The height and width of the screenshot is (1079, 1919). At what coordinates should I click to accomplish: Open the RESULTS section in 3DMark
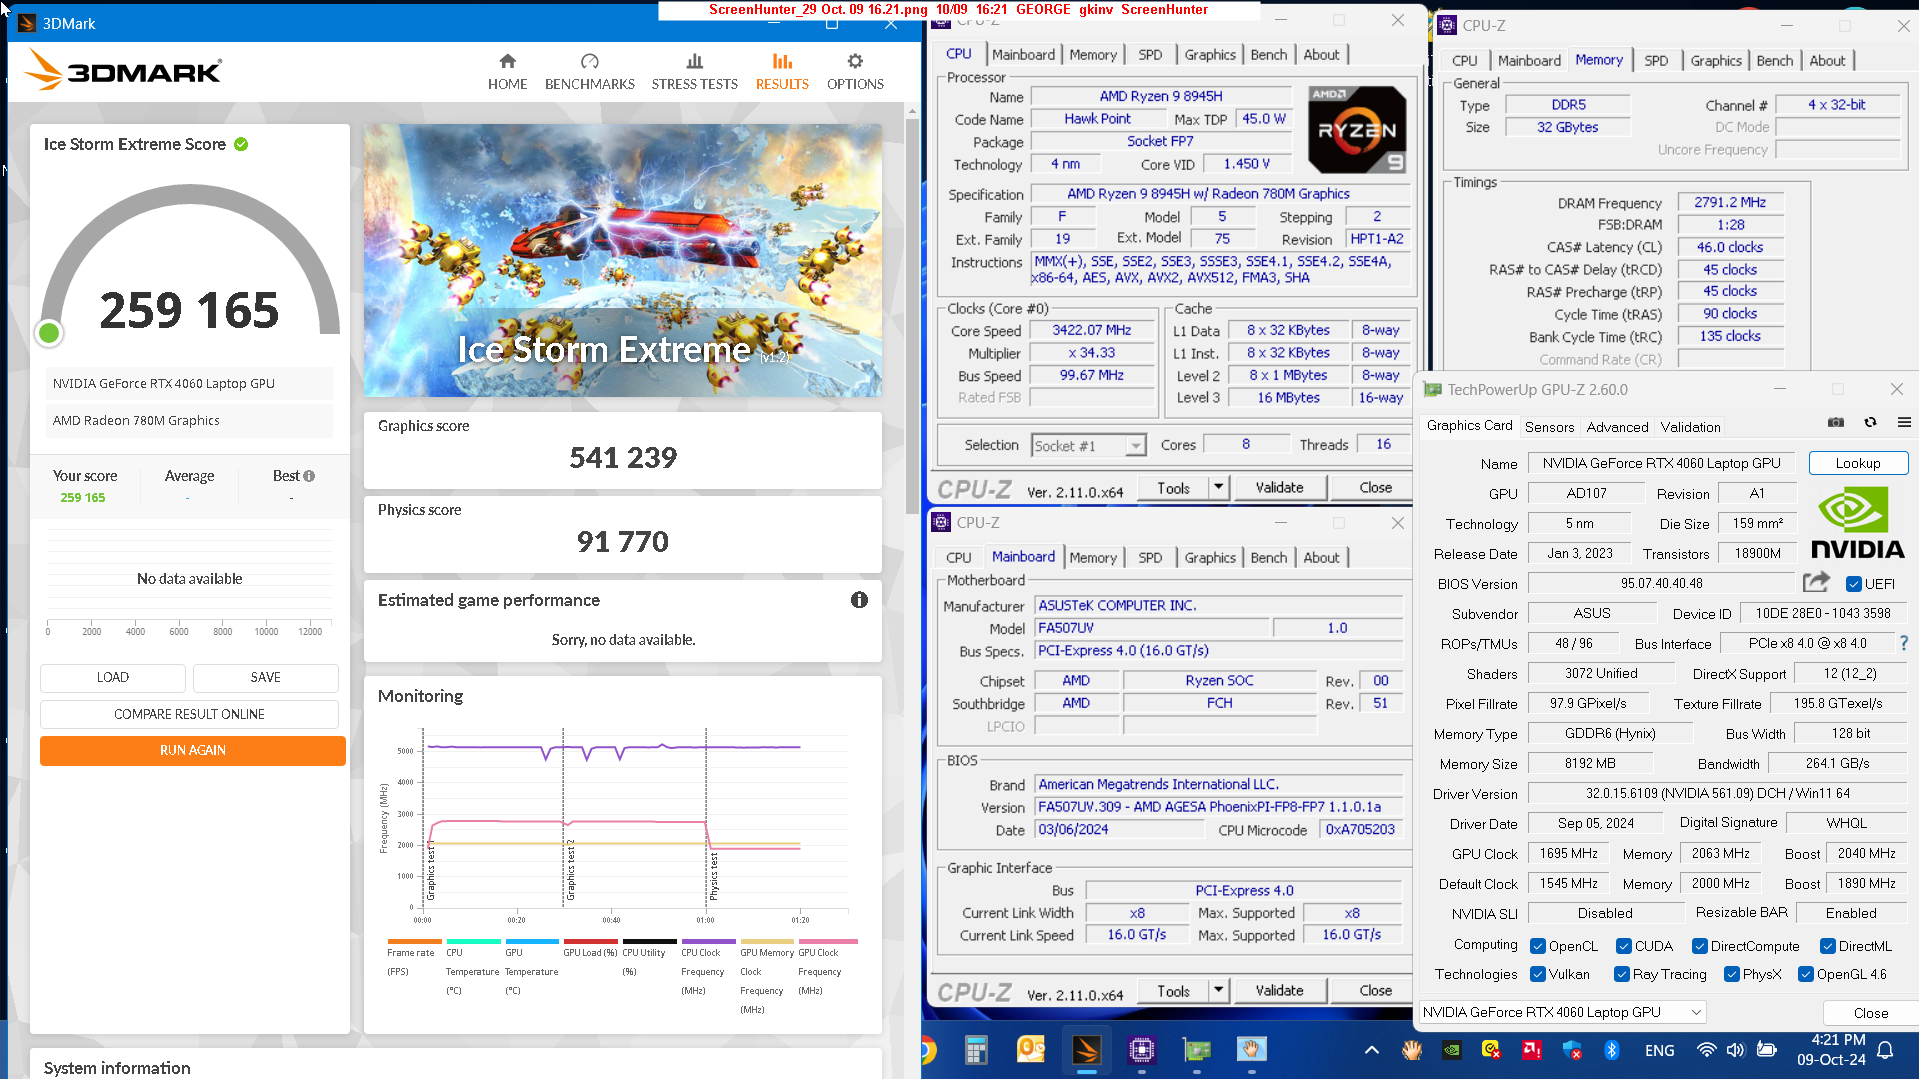[x=782, y=72]
